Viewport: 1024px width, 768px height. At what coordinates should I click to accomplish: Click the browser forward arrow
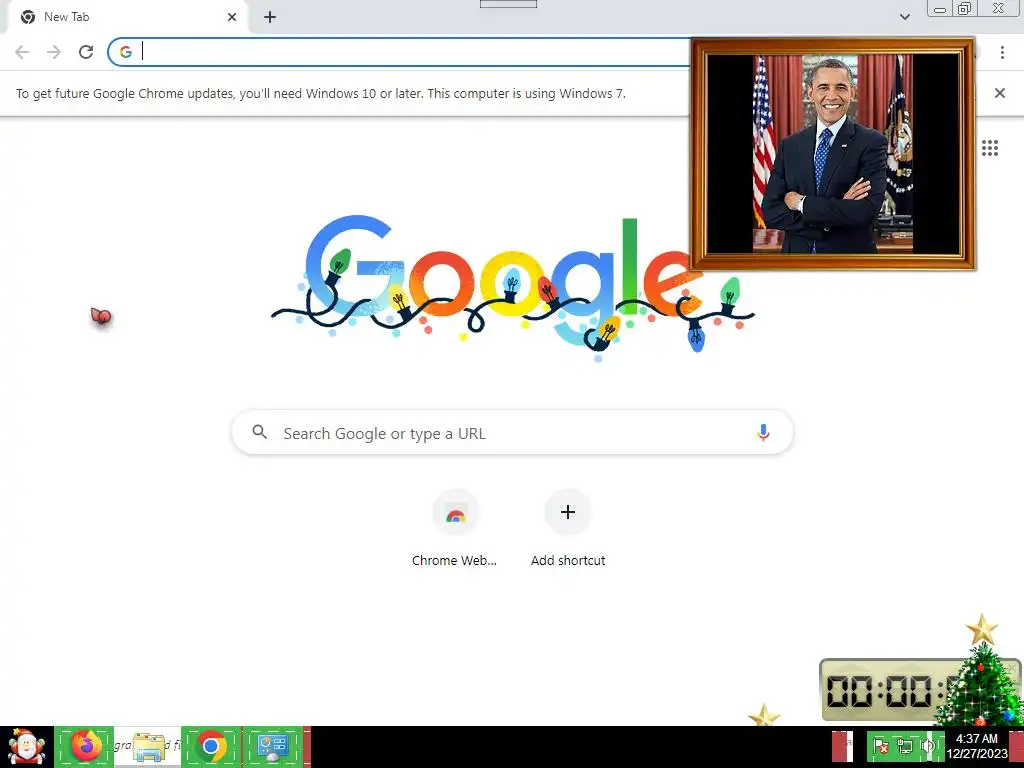tap(54, 52)
